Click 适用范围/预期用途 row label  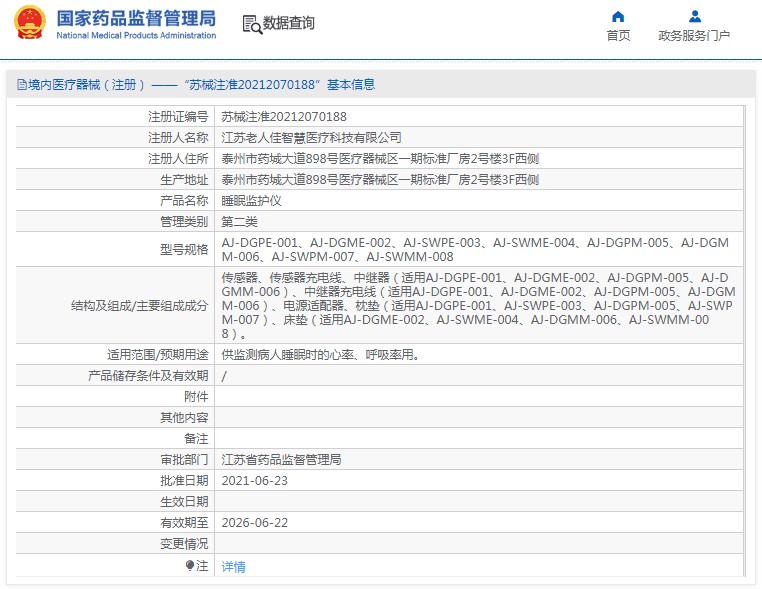coord(157,355)
